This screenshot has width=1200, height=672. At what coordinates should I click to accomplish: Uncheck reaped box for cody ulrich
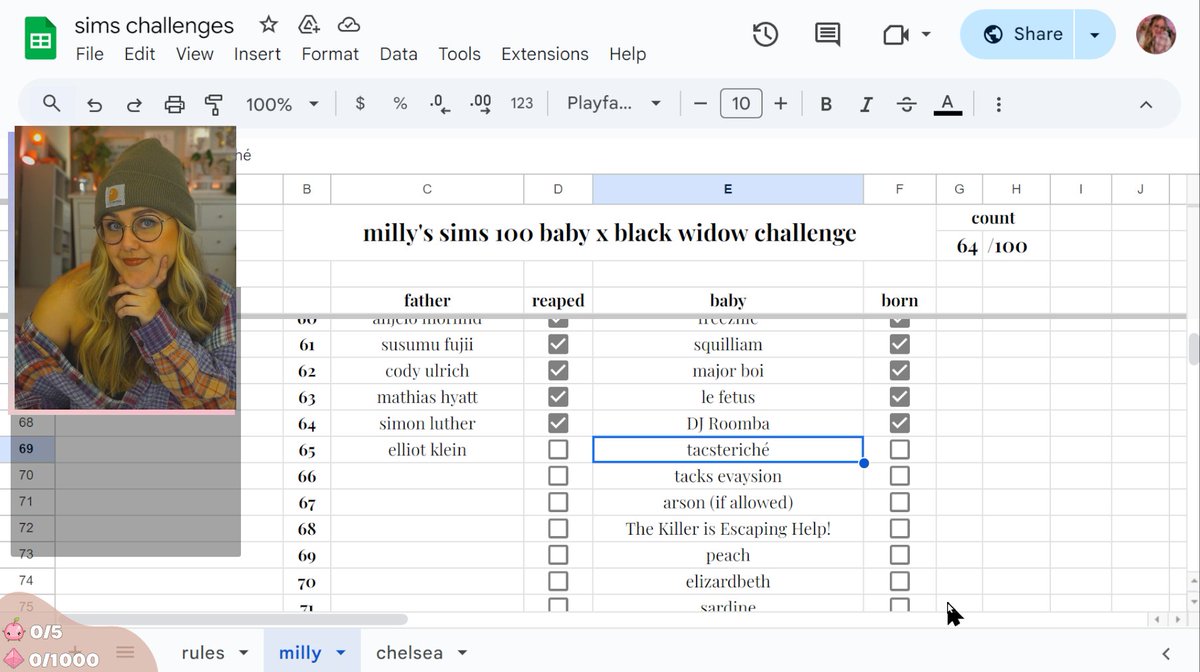tap(558, 370)
